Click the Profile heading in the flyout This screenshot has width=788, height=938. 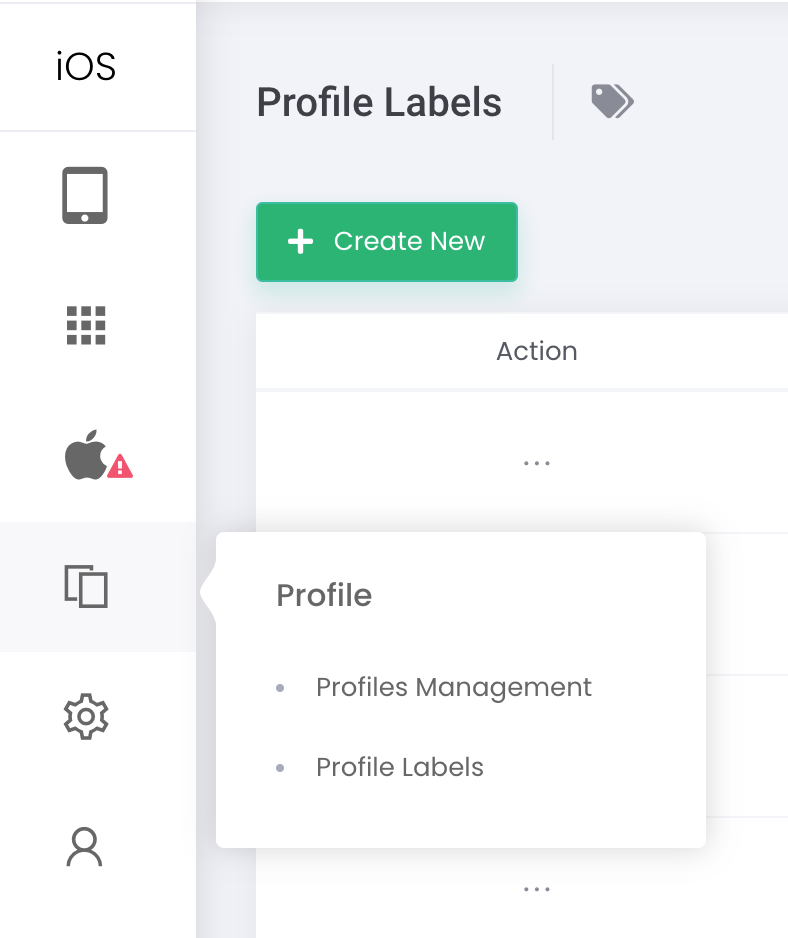(324, 595)
